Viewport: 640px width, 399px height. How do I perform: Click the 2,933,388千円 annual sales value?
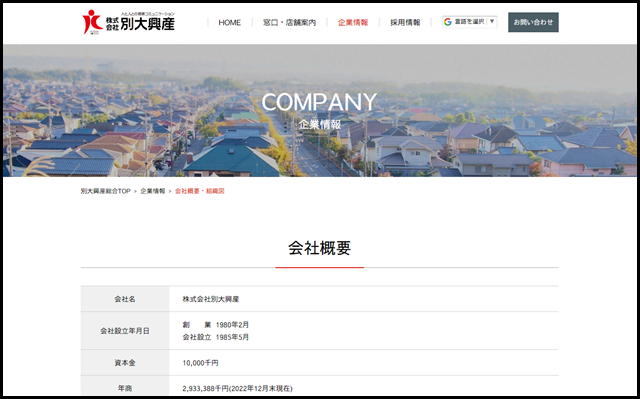[x=238, y=388]
